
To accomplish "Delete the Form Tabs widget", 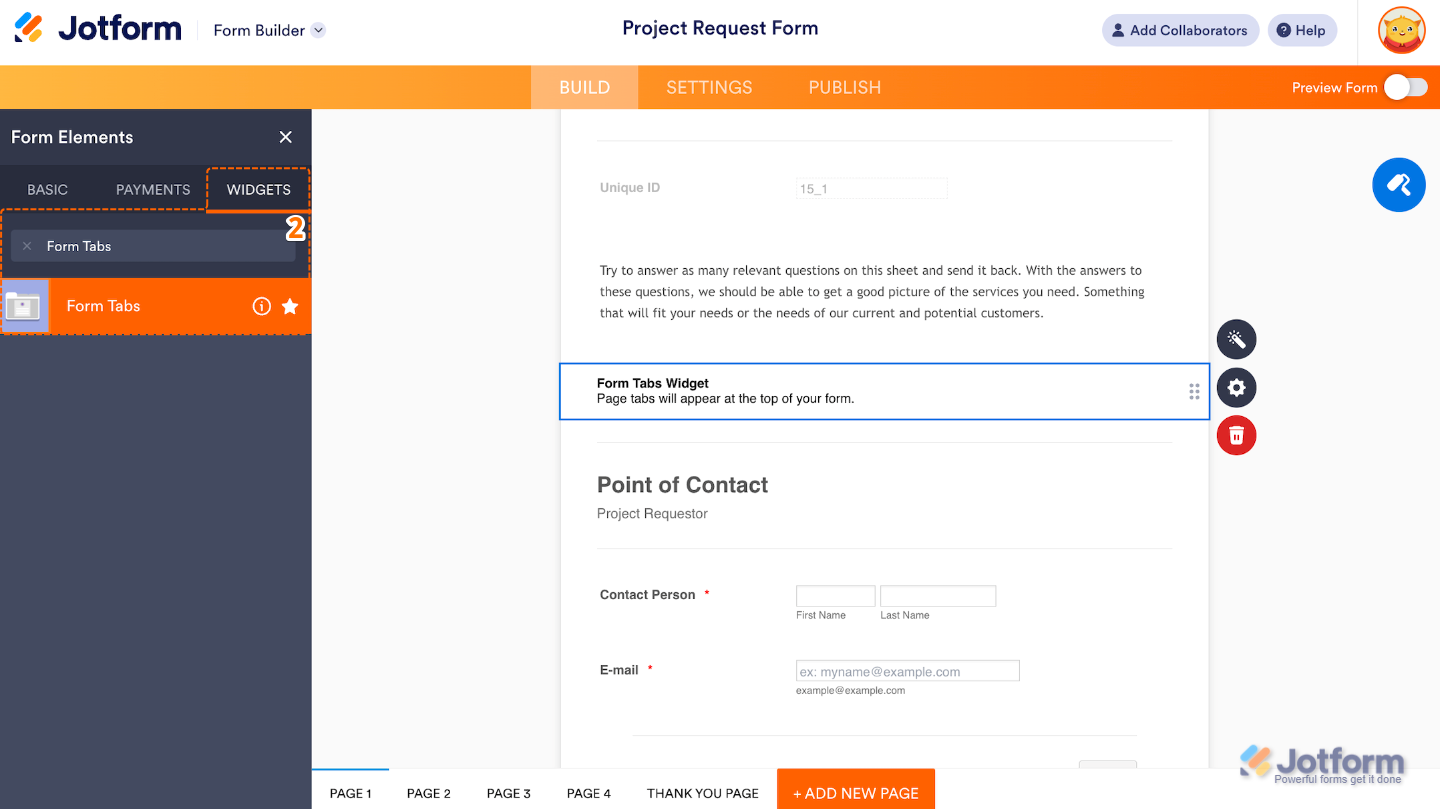I will [x=1236, y=436].
